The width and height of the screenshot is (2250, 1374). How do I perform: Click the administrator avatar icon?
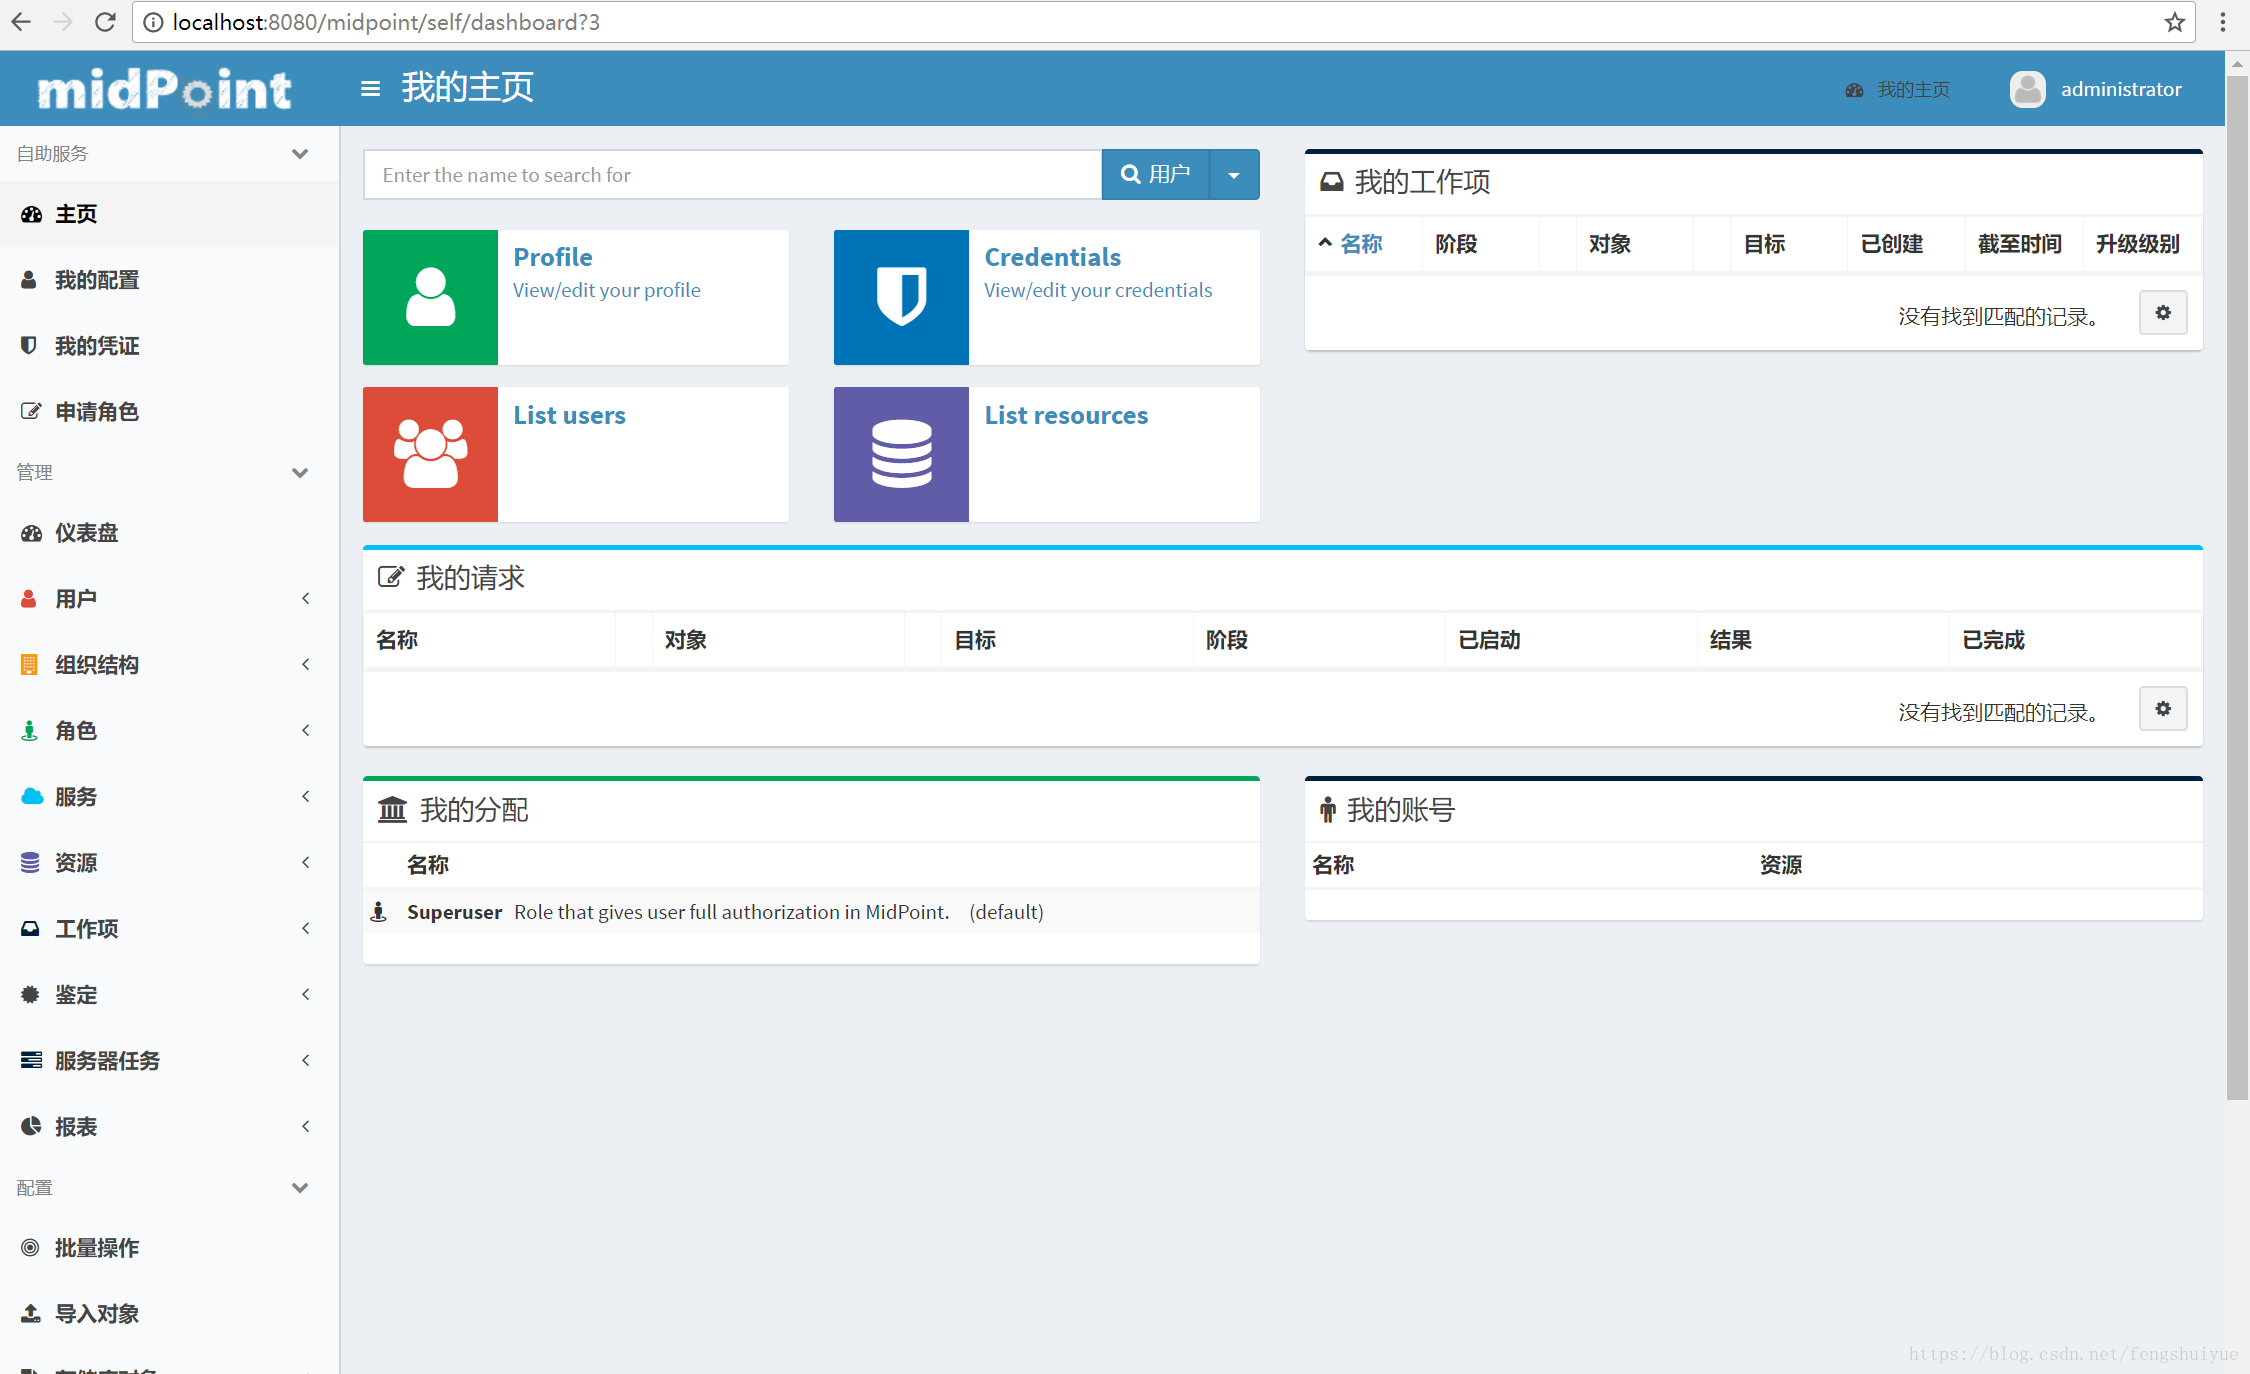[2027, 89]
